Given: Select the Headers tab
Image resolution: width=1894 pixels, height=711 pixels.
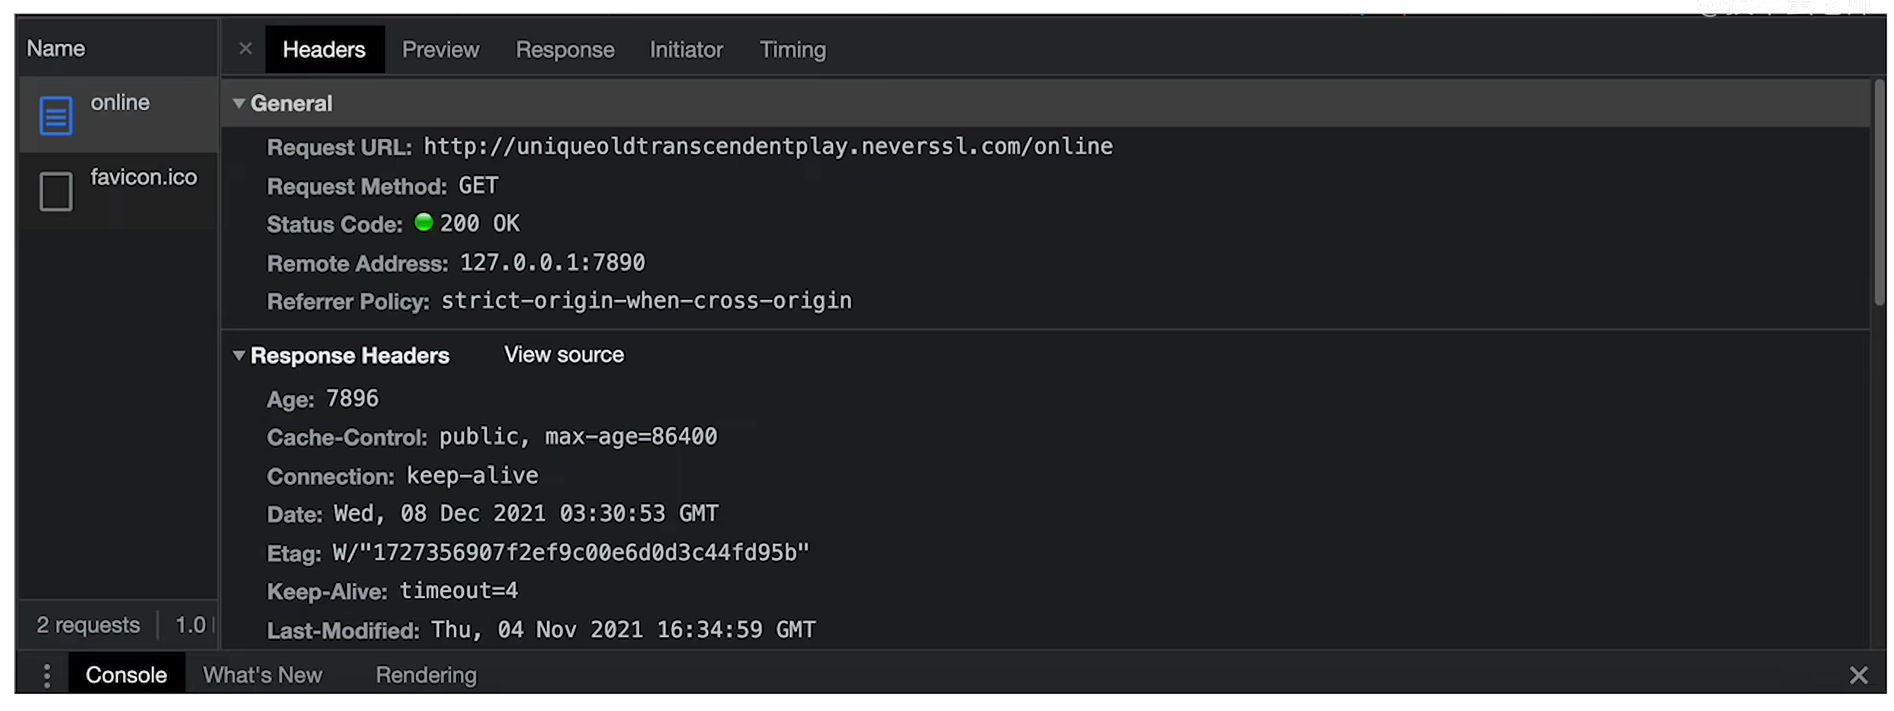Looking at the screenshot, I should click(324, 49).
